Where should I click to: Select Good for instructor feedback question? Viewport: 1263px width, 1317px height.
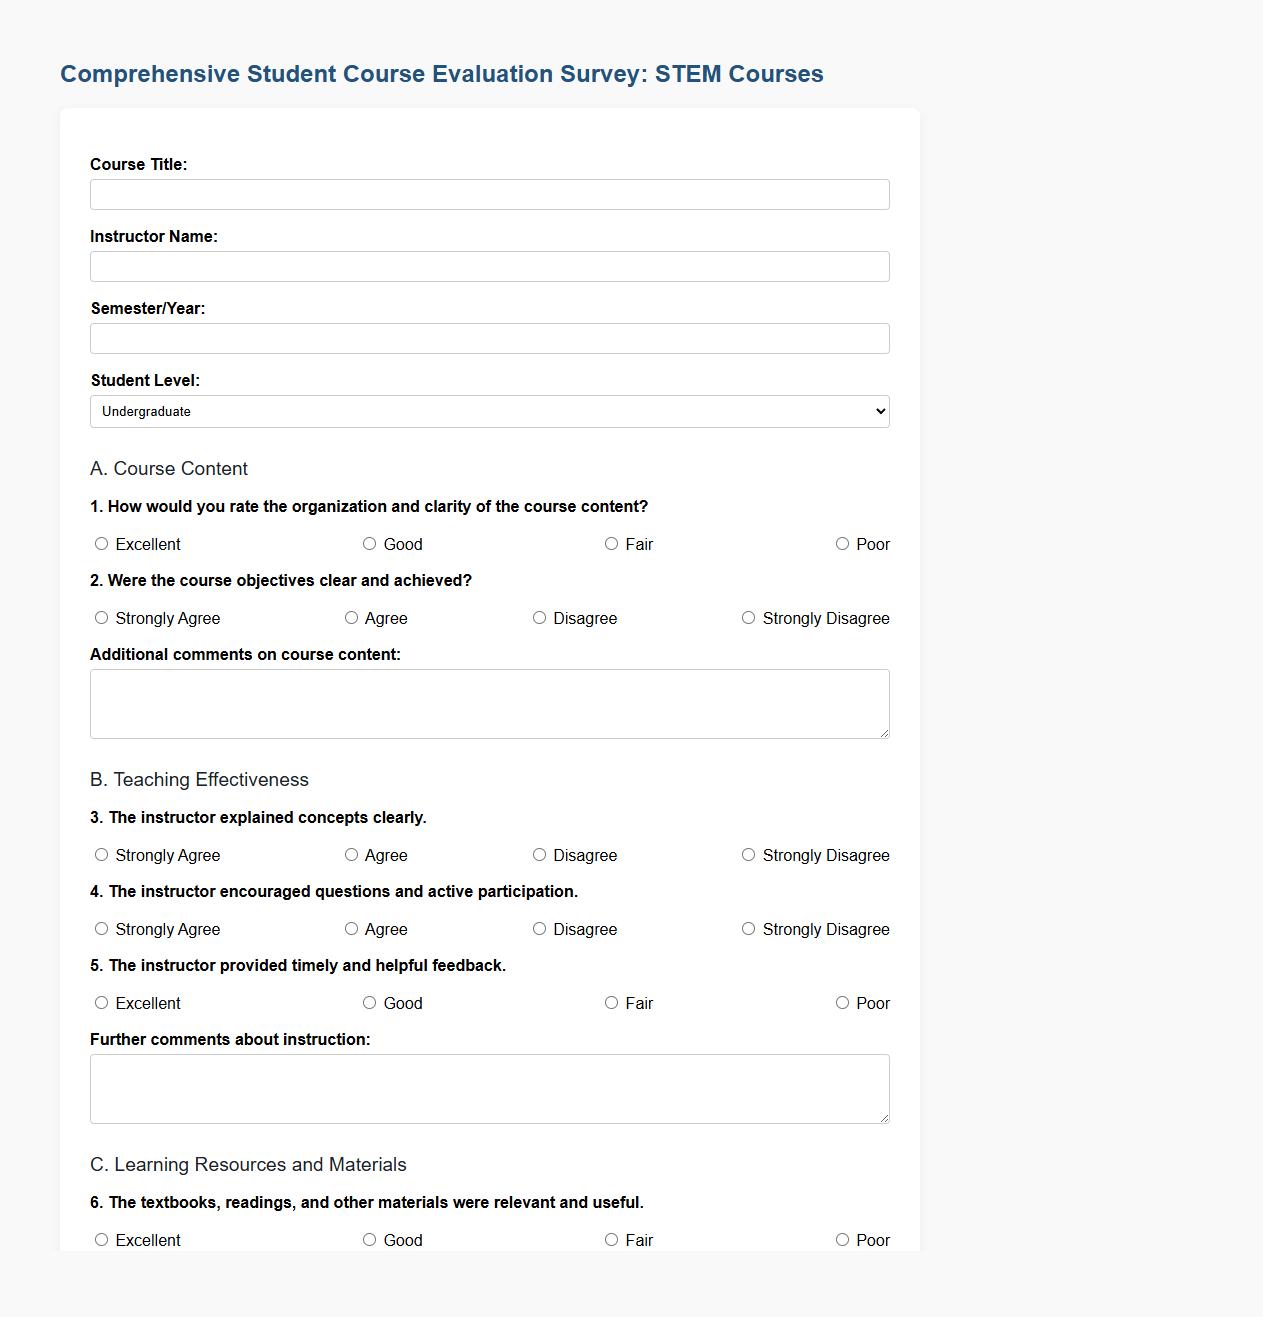[x=369, y=1002]
